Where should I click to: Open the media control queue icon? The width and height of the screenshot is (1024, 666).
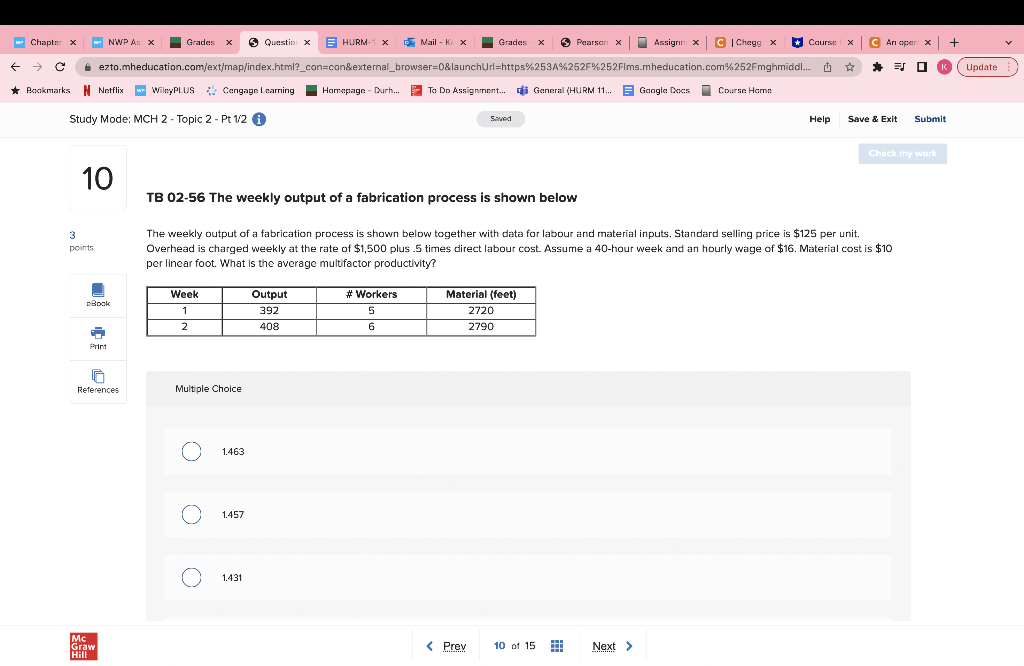tap(899, 67)
